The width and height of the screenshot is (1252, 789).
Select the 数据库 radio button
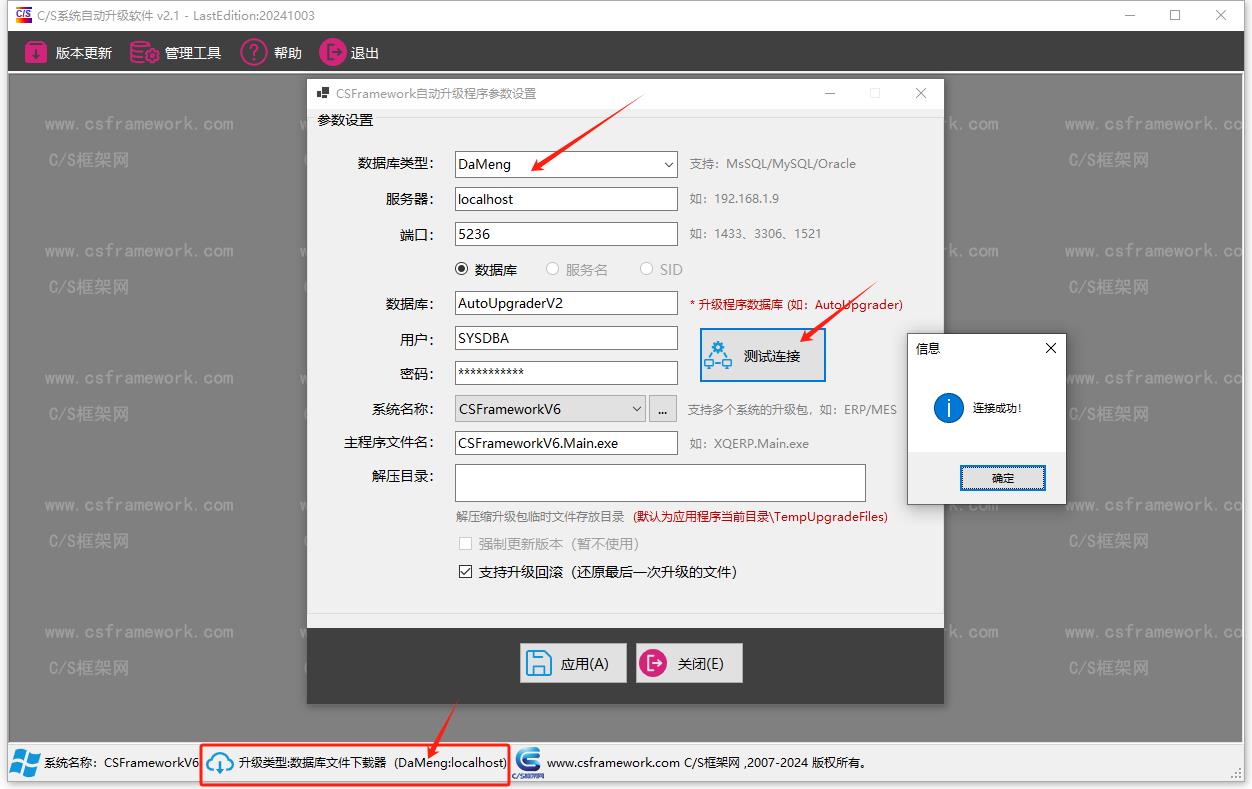coord(462,269)
